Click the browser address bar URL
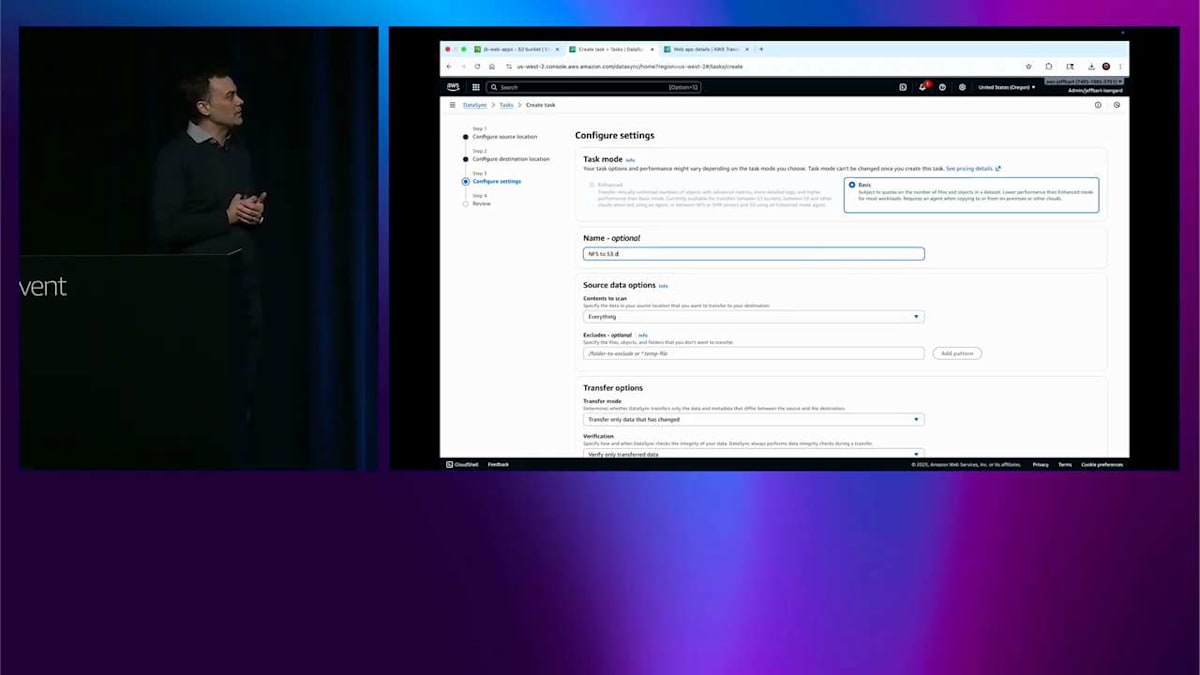The image size is (1200, 675). 630,67
